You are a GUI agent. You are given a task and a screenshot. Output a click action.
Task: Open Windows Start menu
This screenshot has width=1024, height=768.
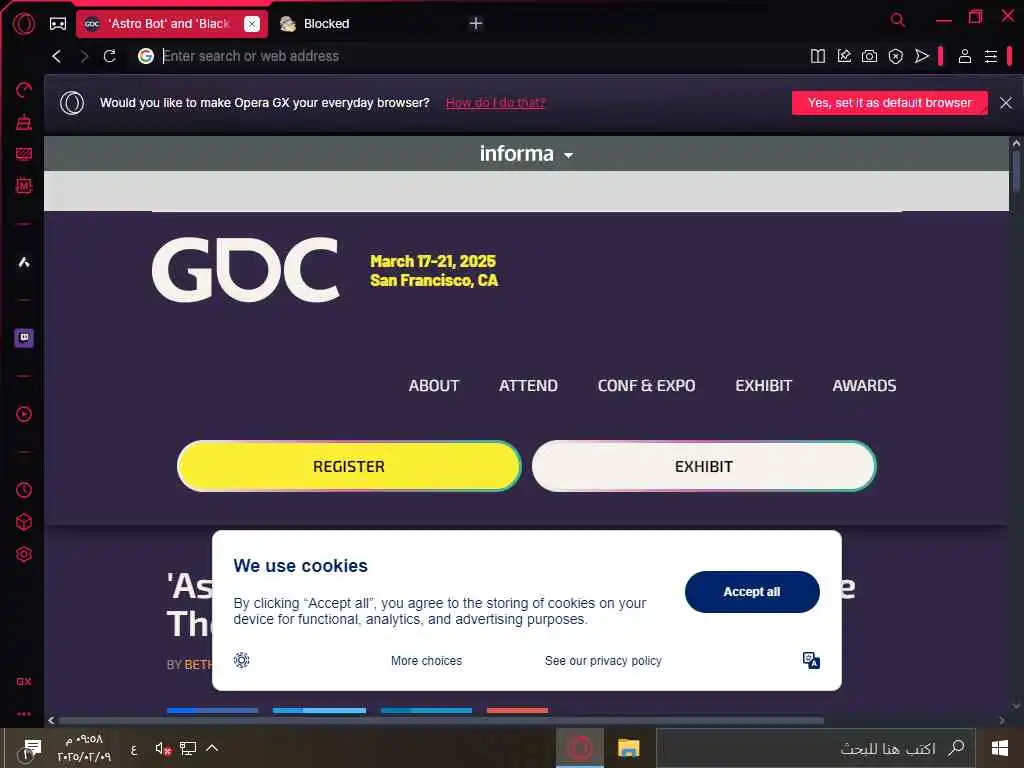point(999,748)
